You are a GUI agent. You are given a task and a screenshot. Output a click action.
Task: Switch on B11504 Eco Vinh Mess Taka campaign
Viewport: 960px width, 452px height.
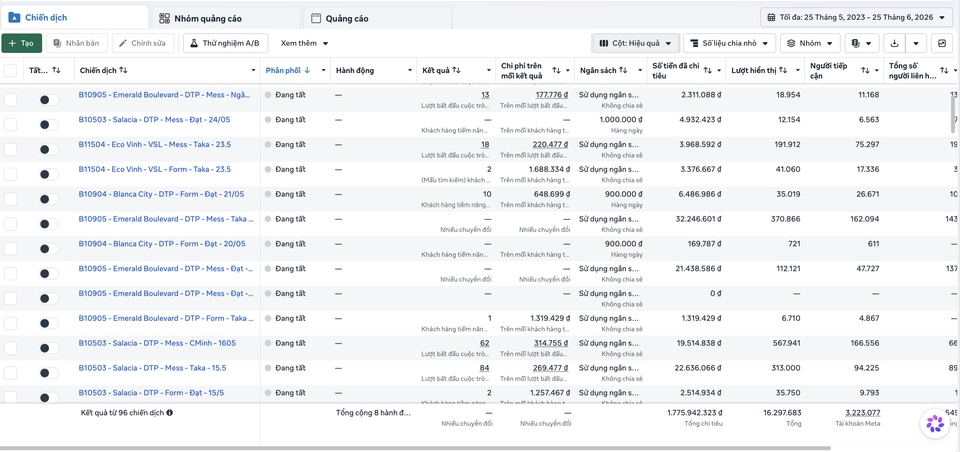coord(48,149)
